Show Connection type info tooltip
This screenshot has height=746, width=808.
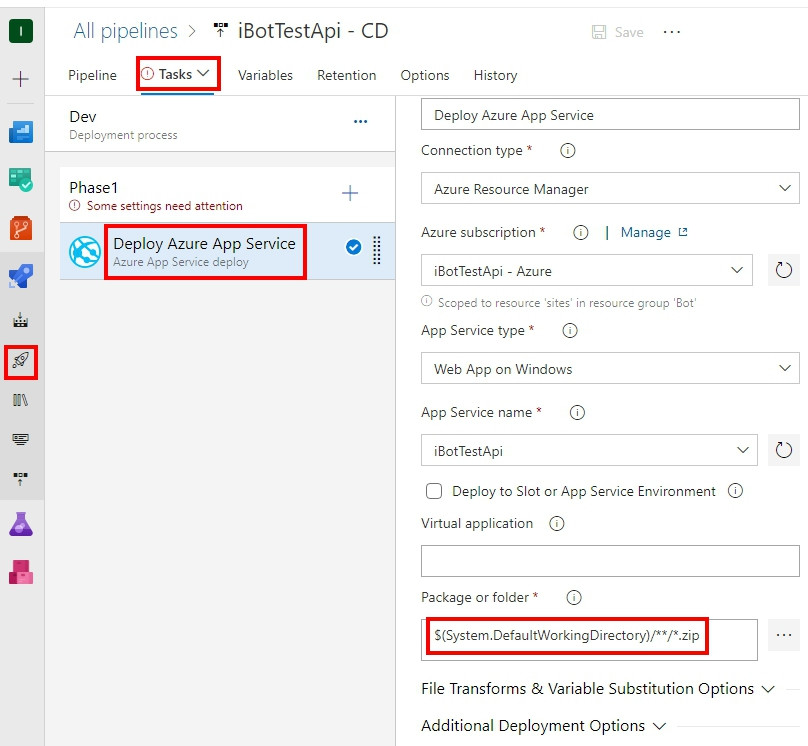(567, 150)
